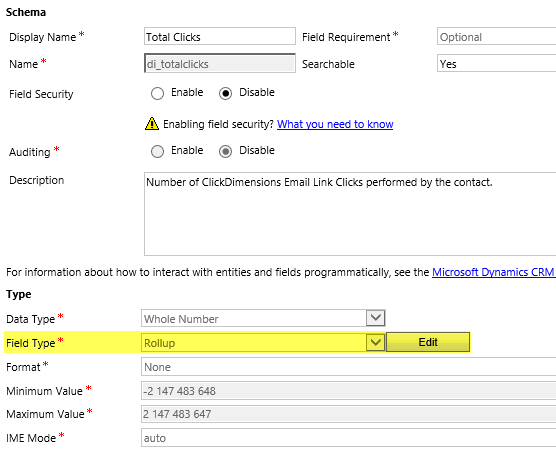This screenshot has width=556, height=451.
Task: Open the Field Type dropdown arrow
Action: click(x=376, y=343)
